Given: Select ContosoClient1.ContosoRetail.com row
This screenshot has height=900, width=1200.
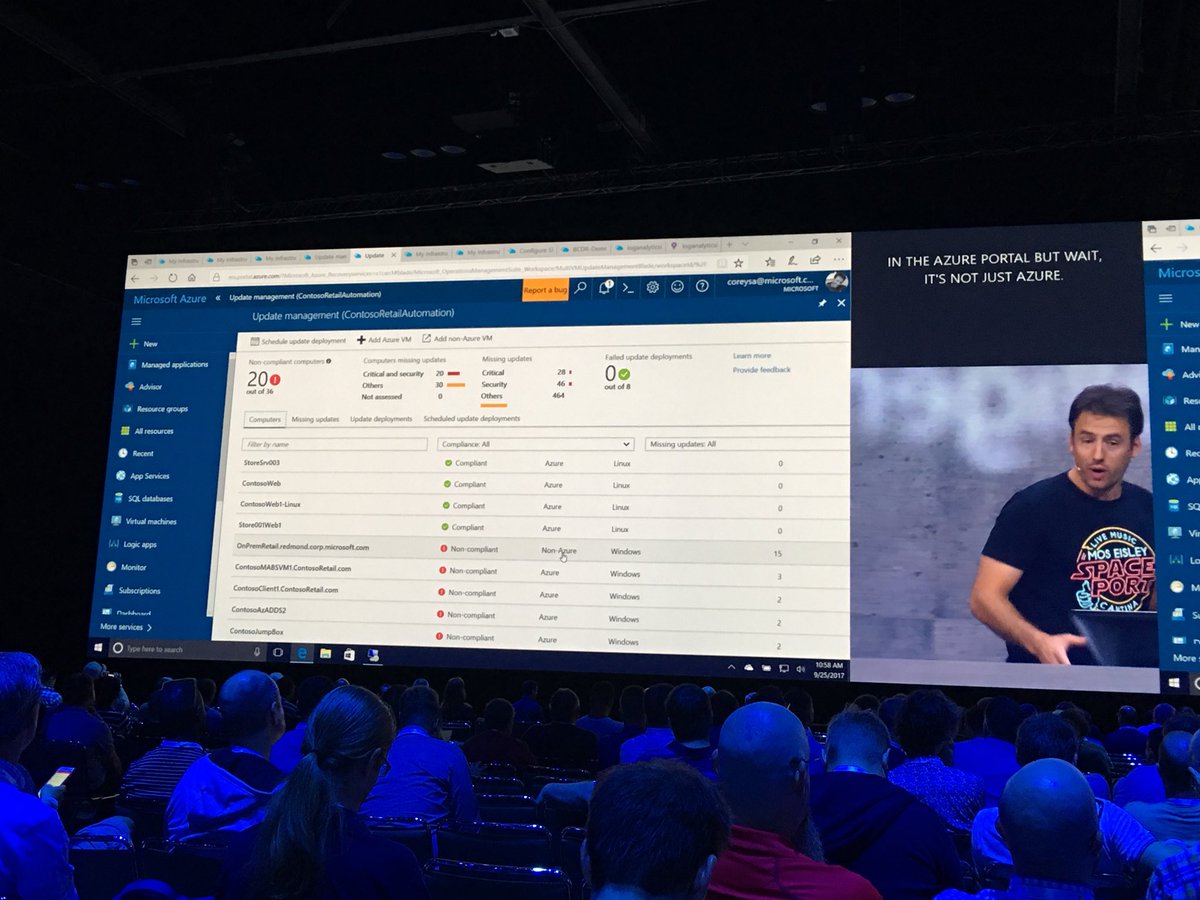Looking at the screenshot, I should [538, 593].
